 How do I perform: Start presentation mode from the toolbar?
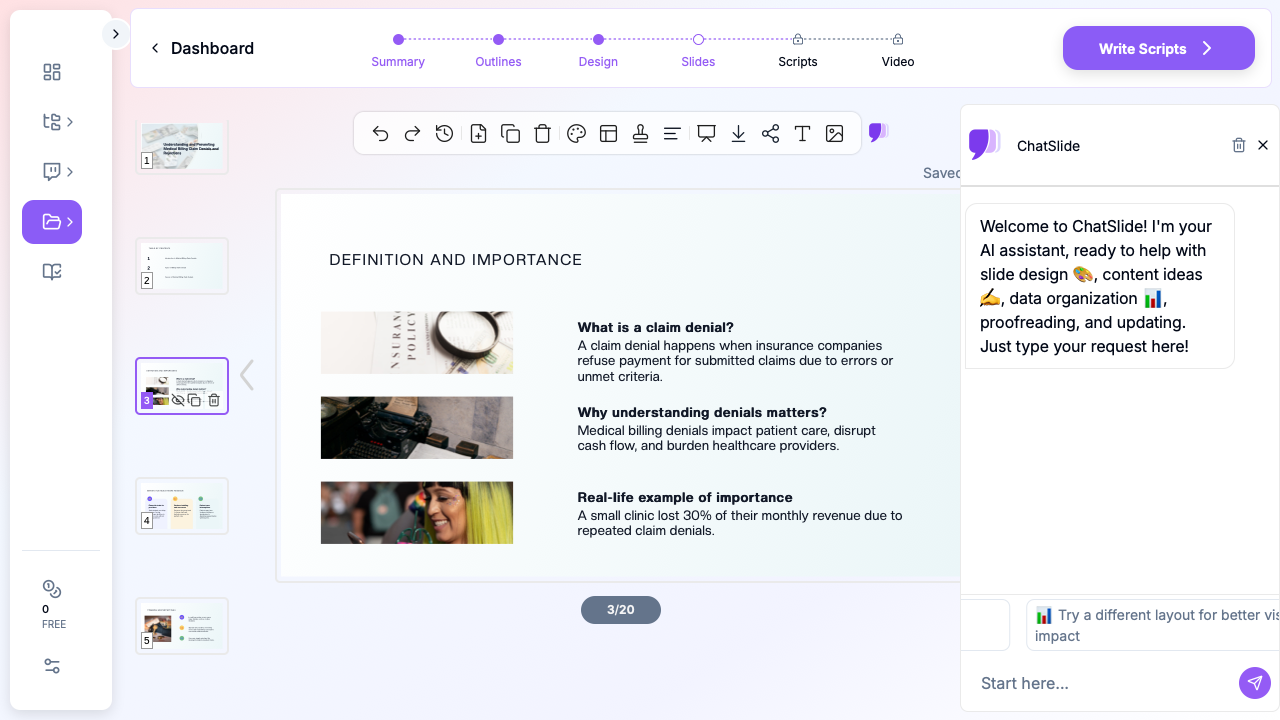point(706,134)
